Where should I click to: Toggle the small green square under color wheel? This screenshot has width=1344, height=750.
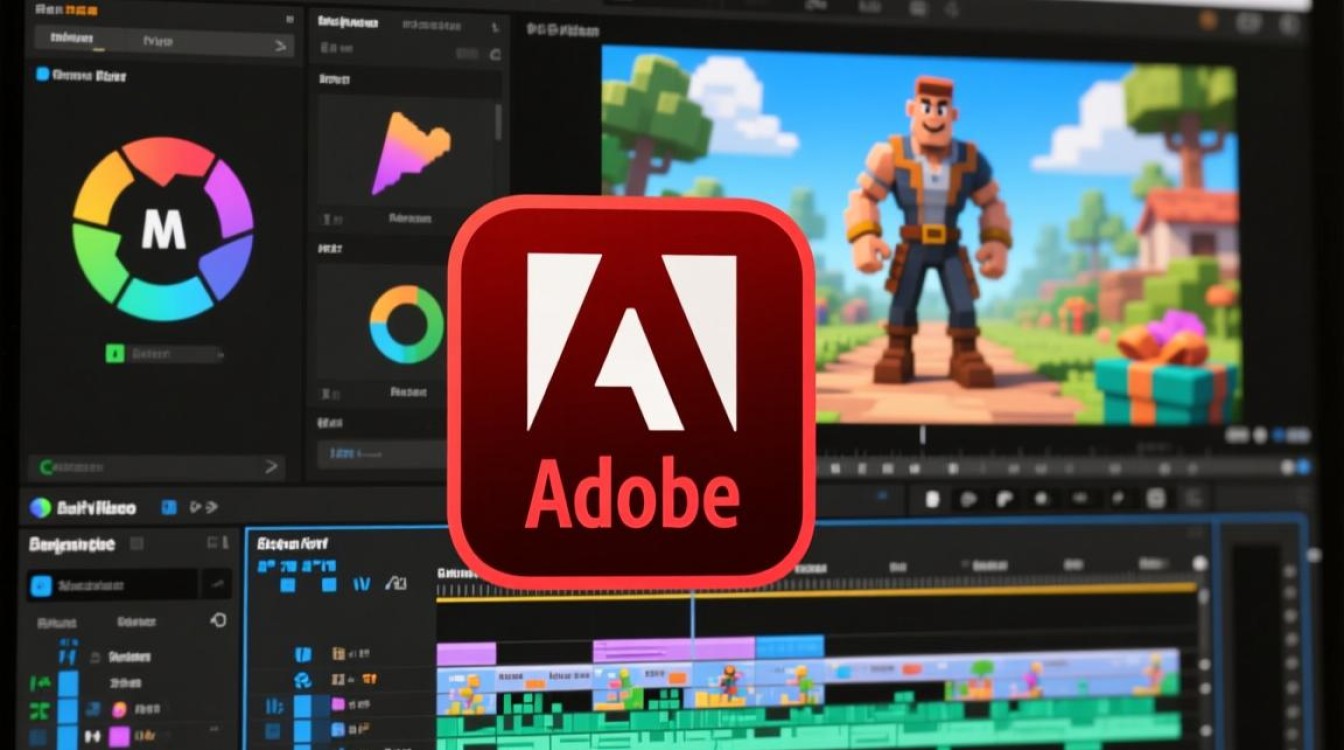(114, 353)
